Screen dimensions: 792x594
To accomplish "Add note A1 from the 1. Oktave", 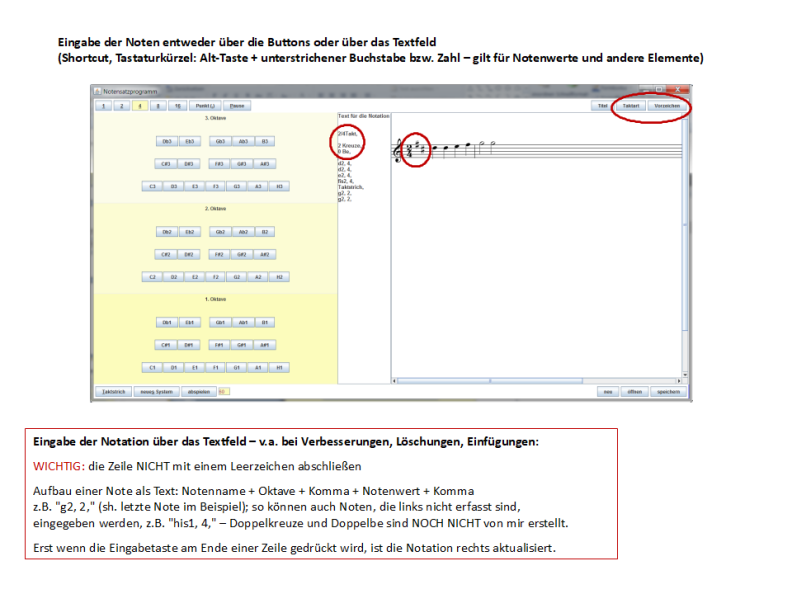I will [x=258, y=367].
